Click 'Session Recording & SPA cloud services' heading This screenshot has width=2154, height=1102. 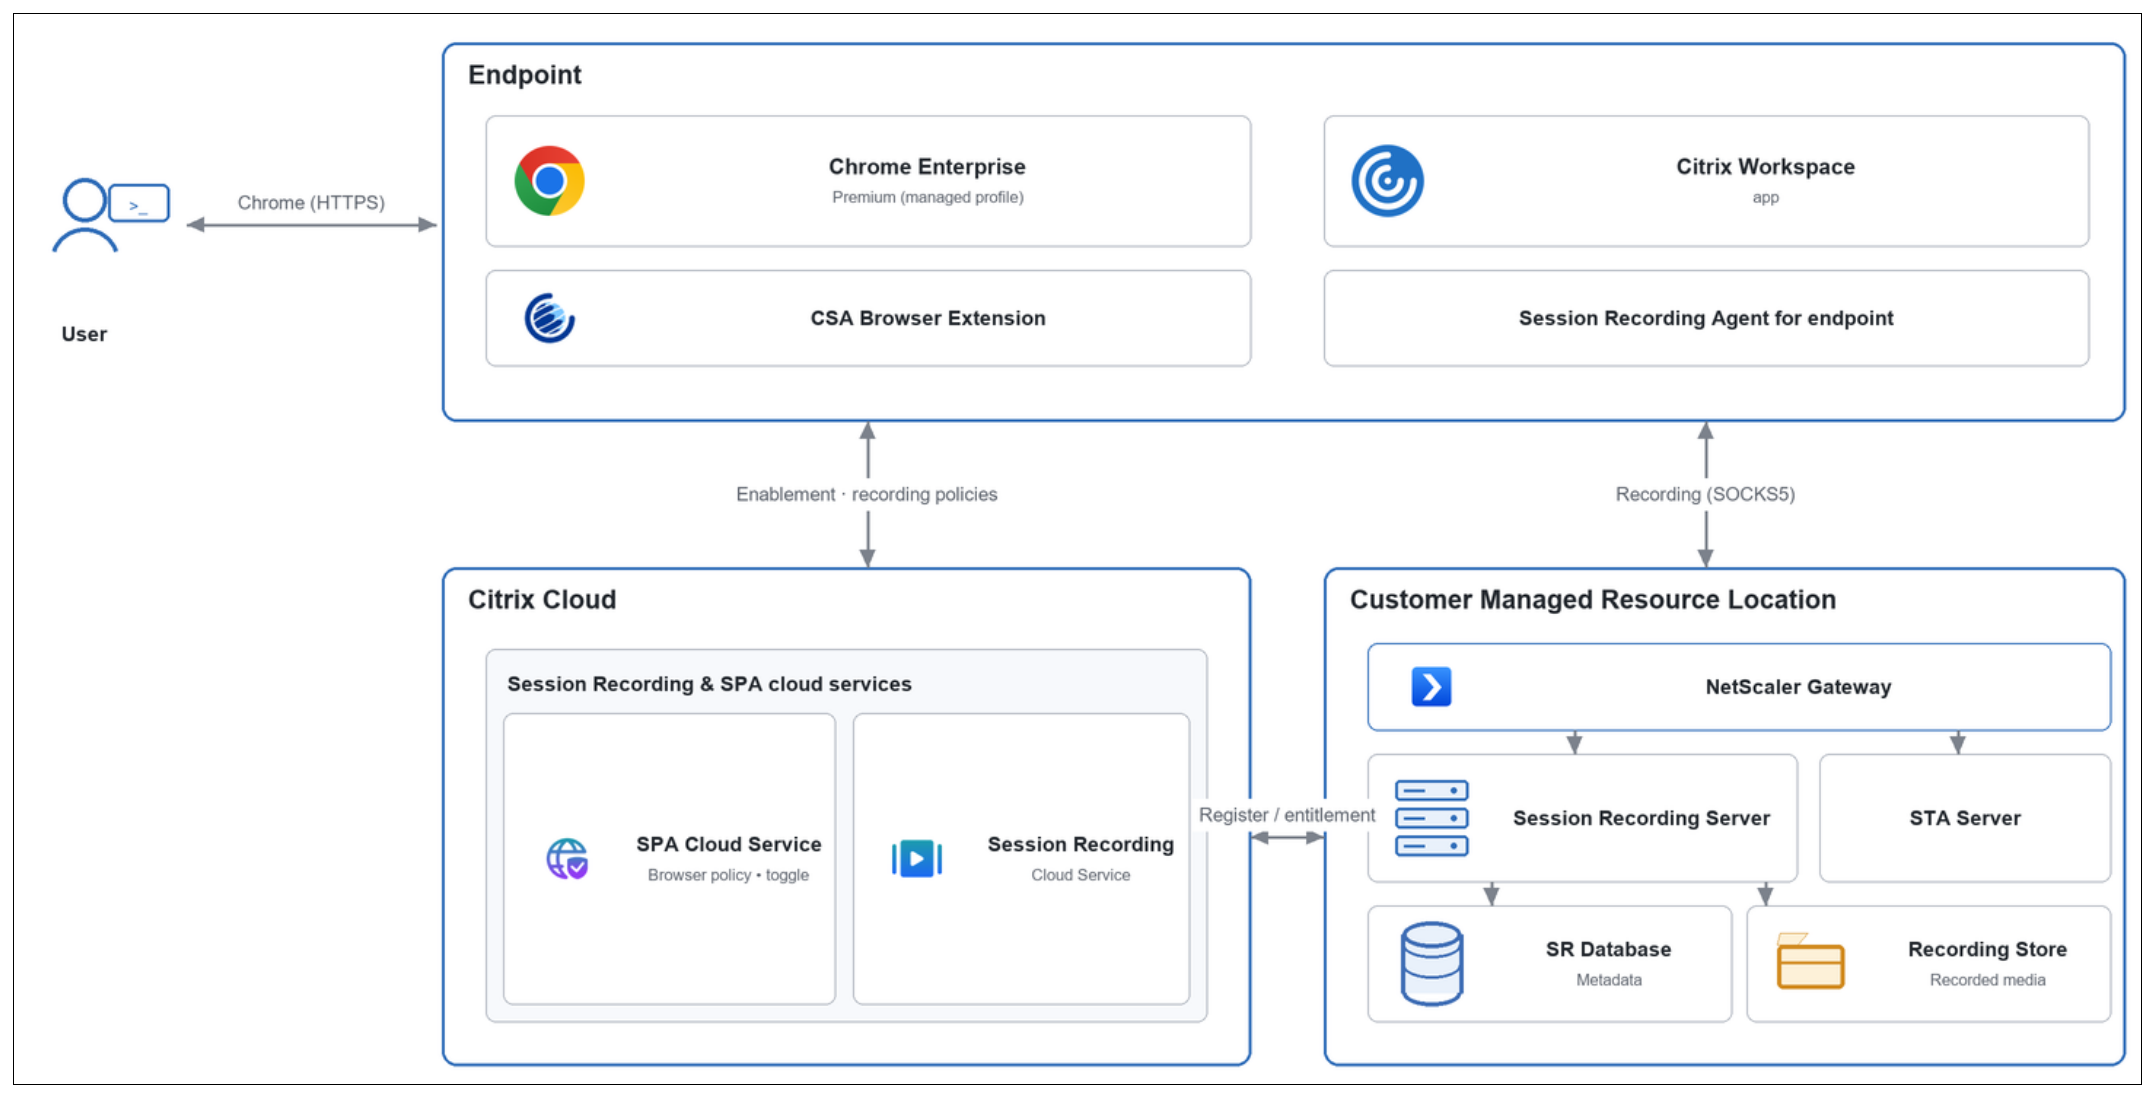[x=709, y=684]
